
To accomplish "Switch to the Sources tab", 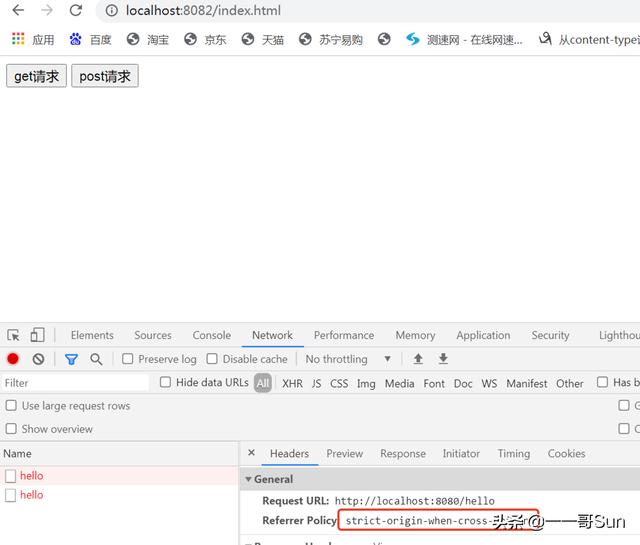I will pos(153,335).
